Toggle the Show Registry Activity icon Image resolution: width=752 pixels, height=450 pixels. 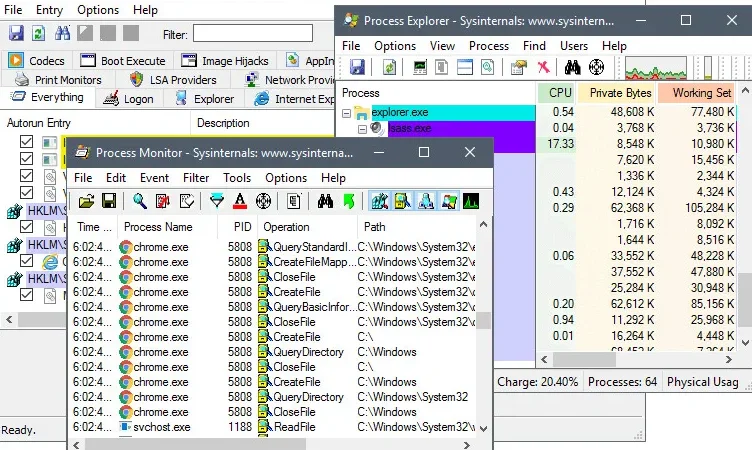coord(379,201)
